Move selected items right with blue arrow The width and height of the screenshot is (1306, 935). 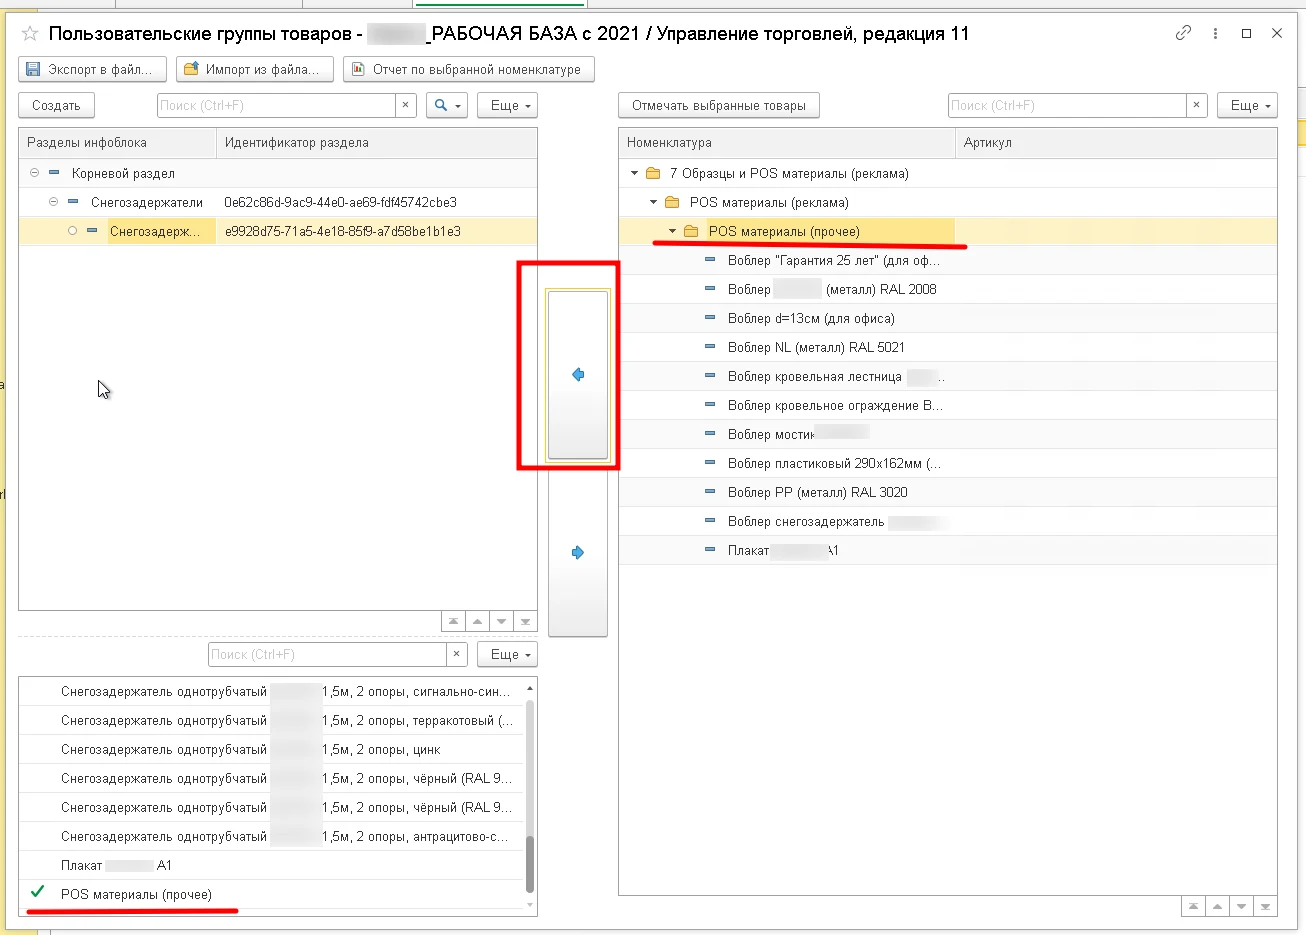578,552
